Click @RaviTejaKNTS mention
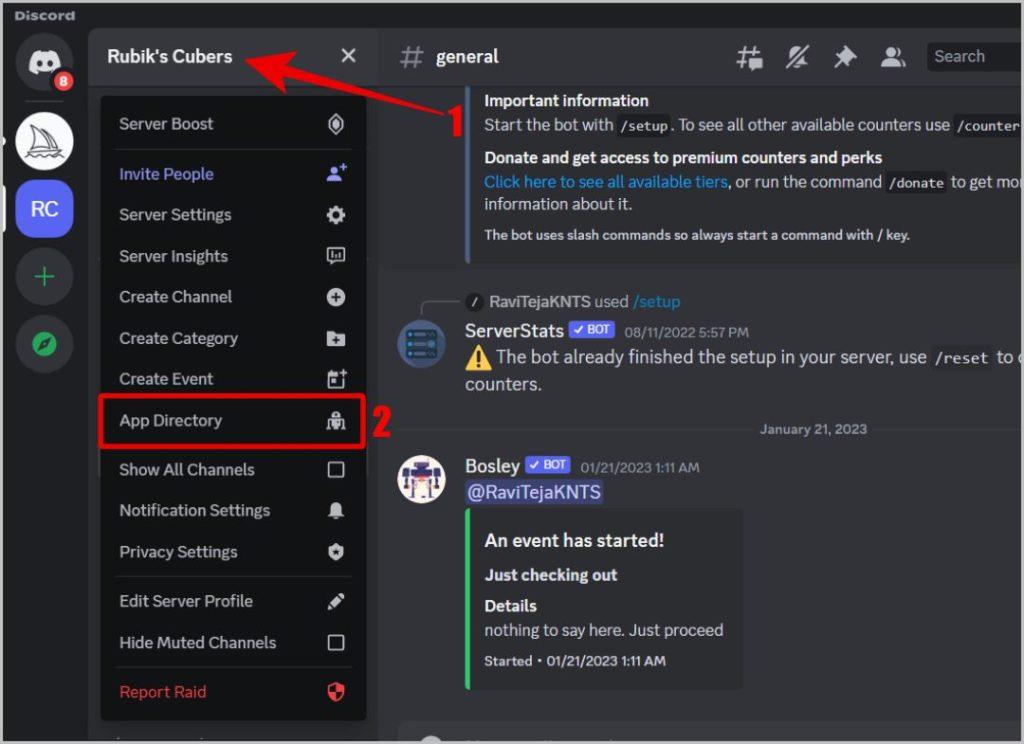The height and width of the screenshot is (744, 1024). click(534, 492)
